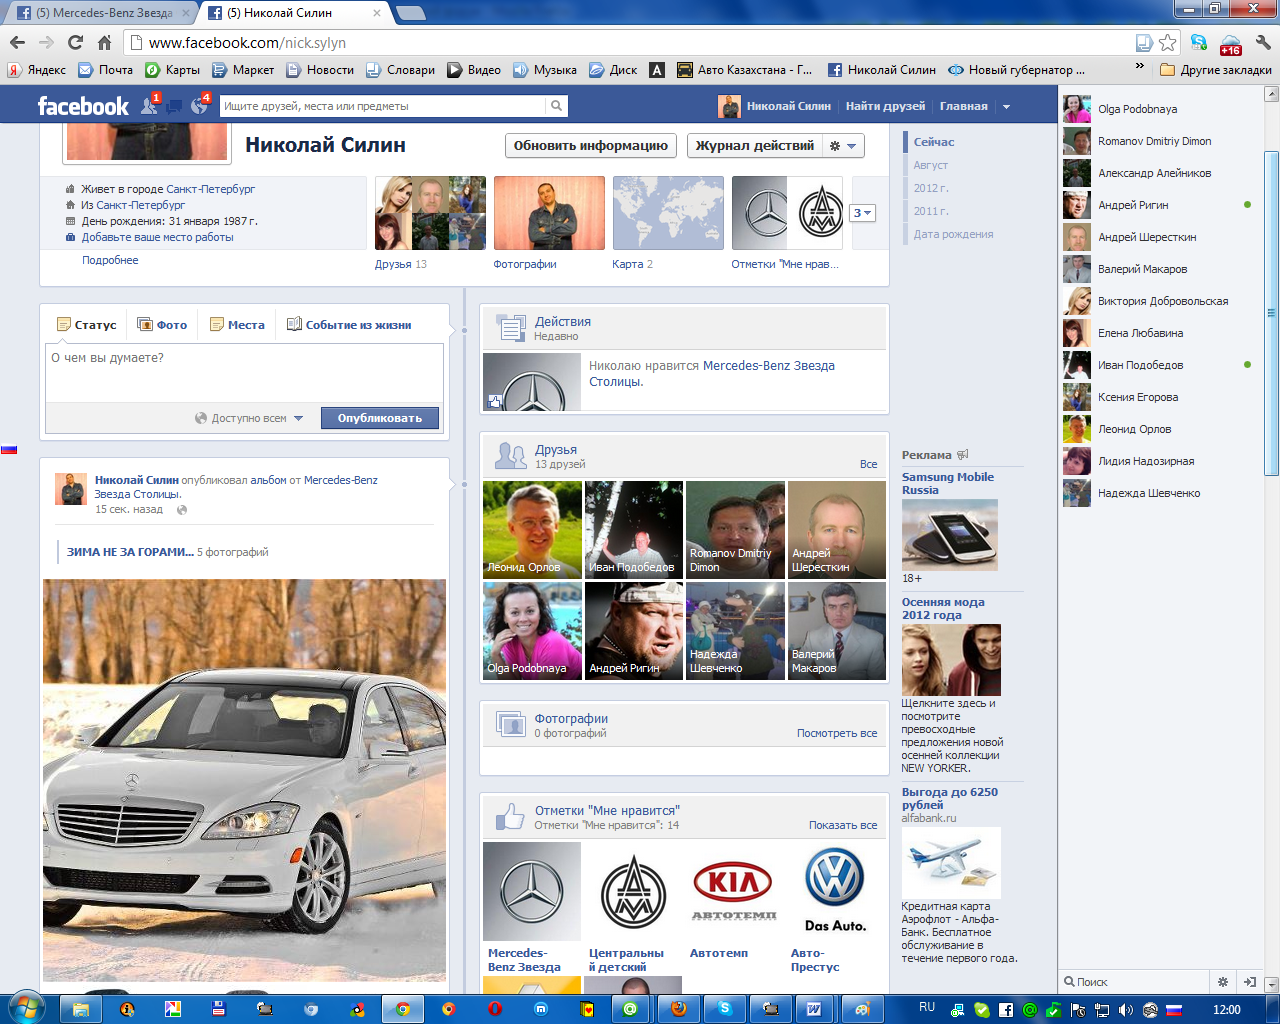Go to browser home page icon
This screenshot has width=1280, height=1024.
click(104, 42)
